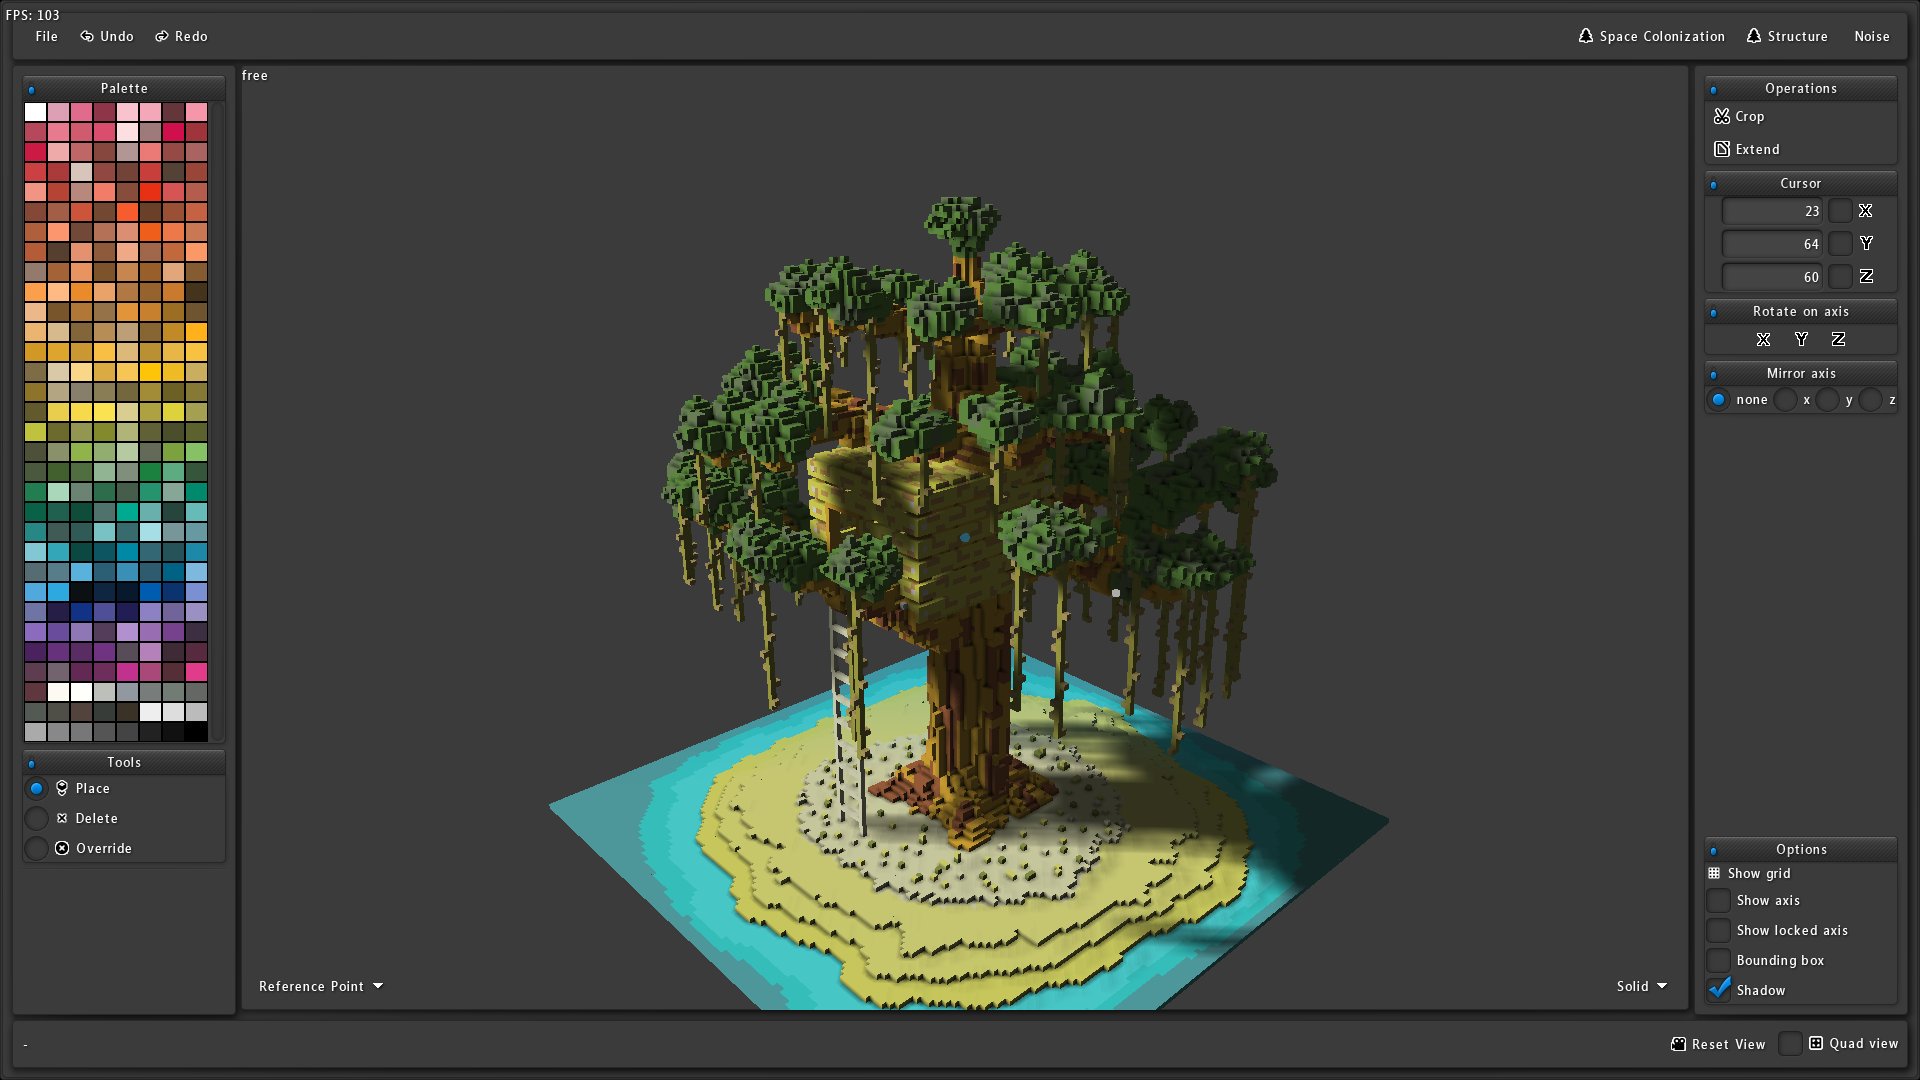Activate the Place voxel tool
1920x1080 pixels.
[x=37, y=788]
